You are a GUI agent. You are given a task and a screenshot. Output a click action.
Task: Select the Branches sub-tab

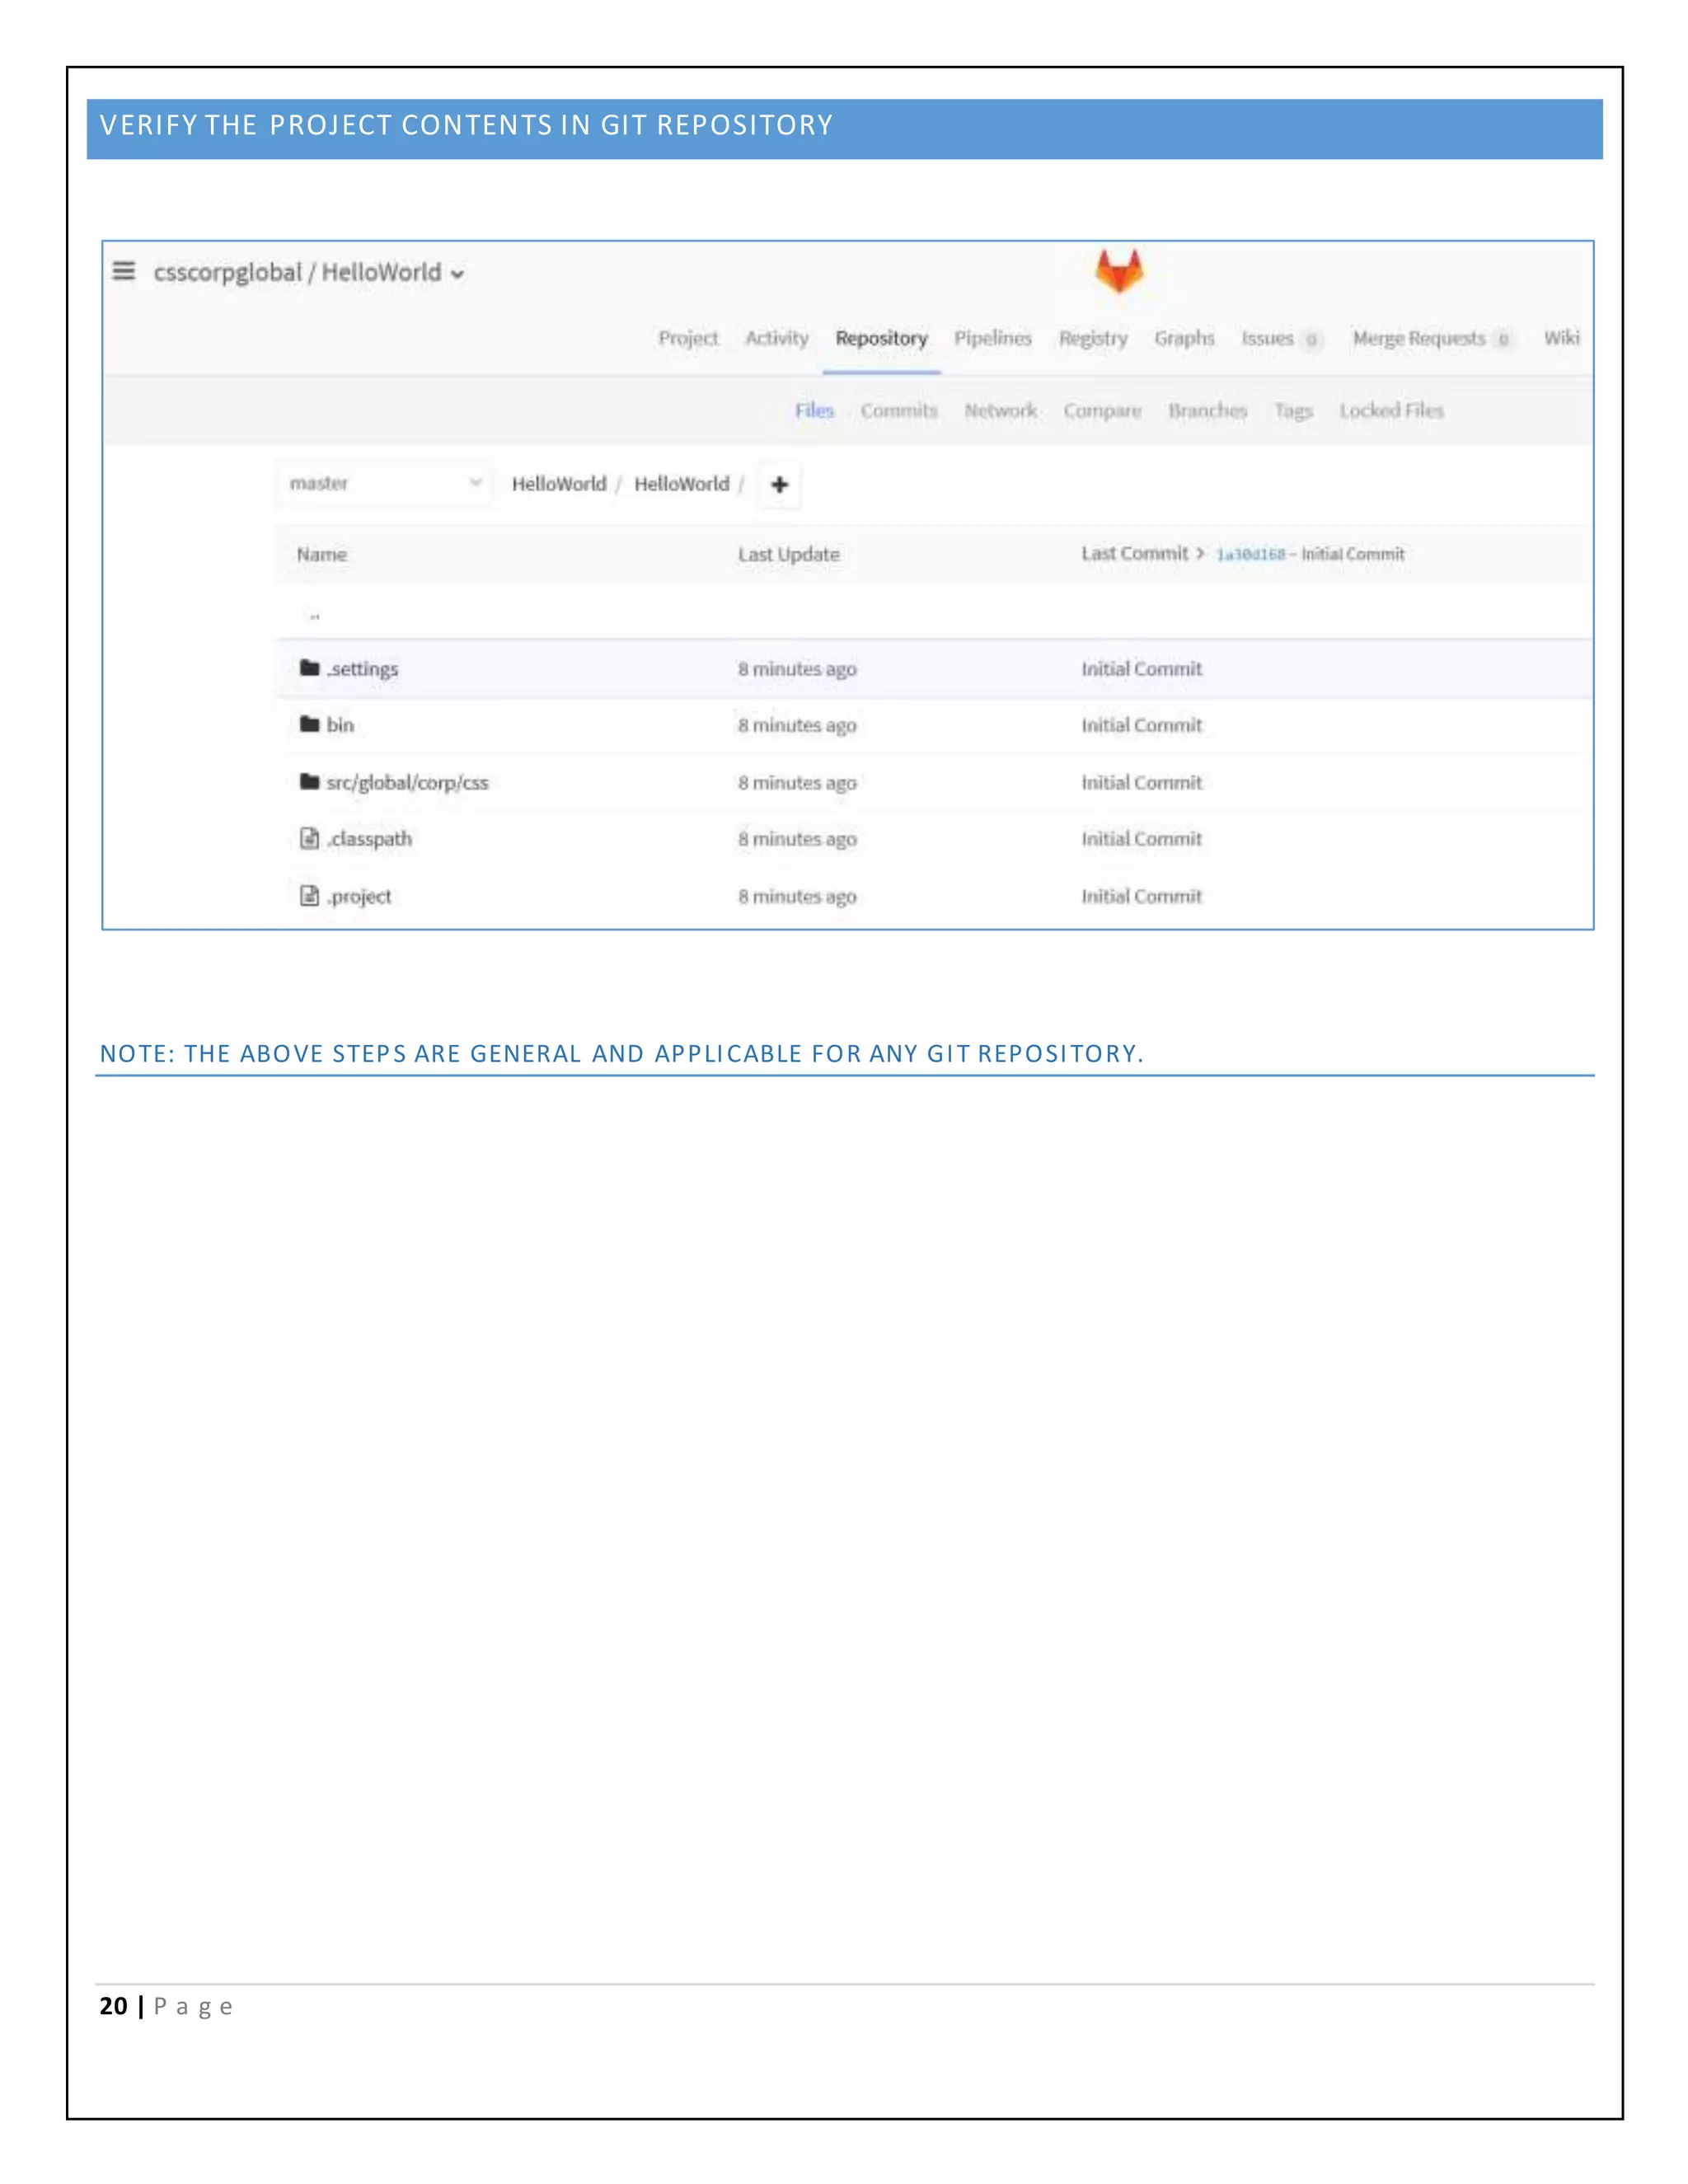point(1207,411)
